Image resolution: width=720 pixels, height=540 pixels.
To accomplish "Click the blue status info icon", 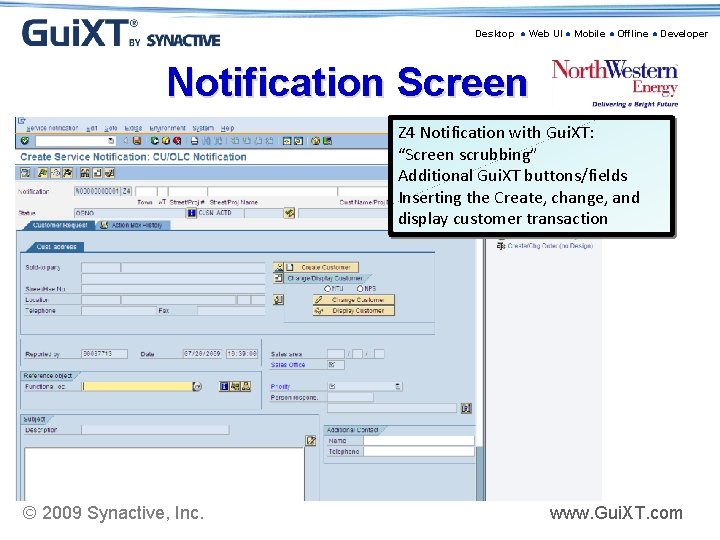I will [x=191, y=213].
